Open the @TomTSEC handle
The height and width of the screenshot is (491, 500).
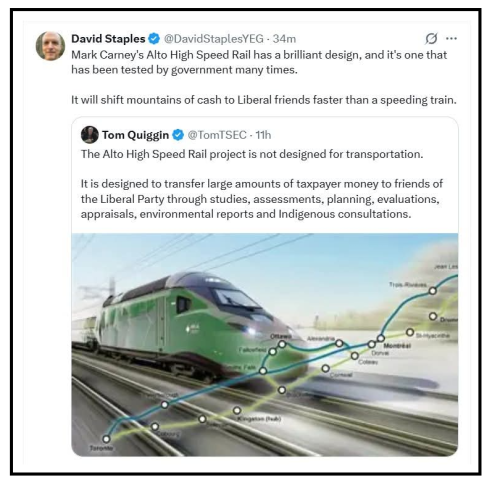(x=217, y=135)
